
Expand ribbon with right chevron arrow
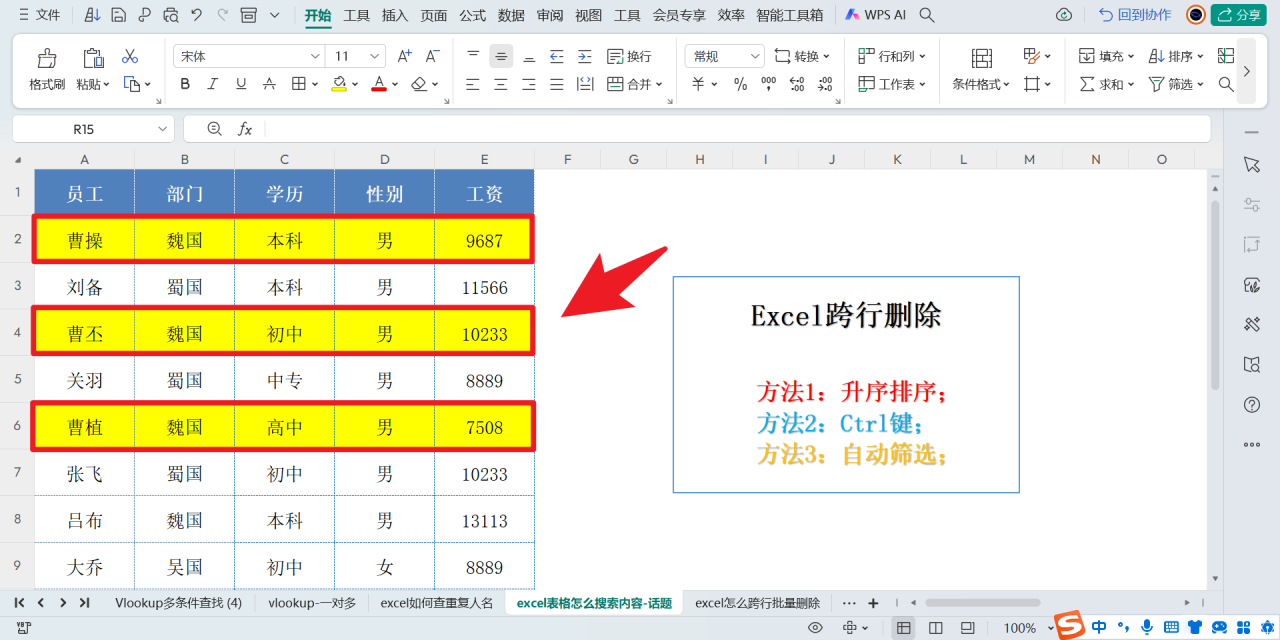click(x=1246, y=71)
